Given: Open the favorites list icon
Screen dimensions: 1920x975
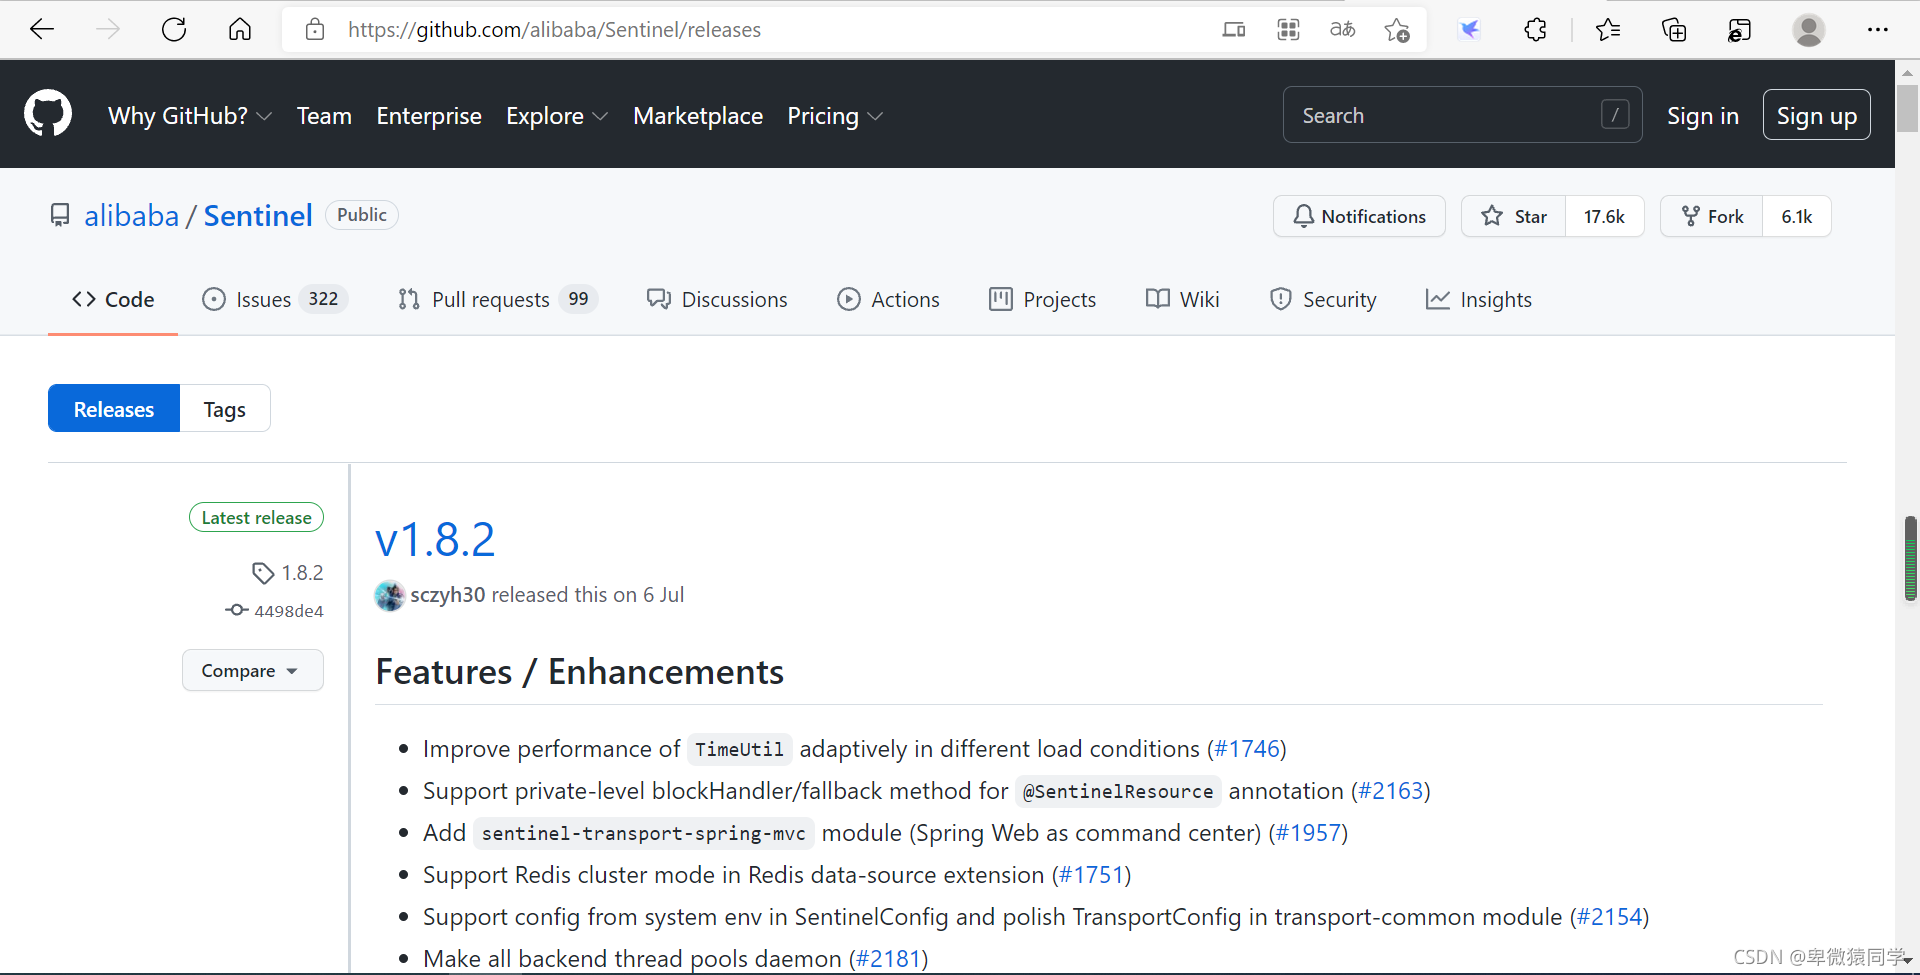Looking at the screenshot, I should (1608, 30).
